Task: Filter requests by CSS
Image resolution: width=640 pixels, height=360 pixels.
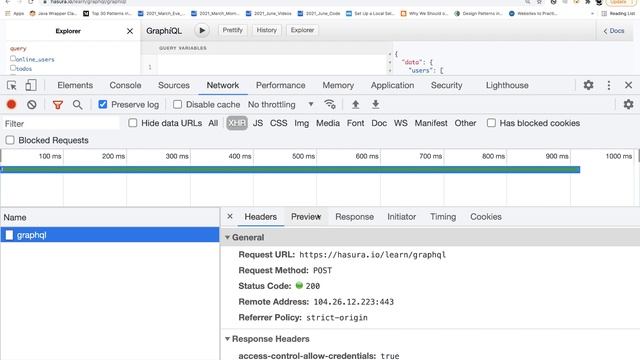Action: tap(278, 123)
